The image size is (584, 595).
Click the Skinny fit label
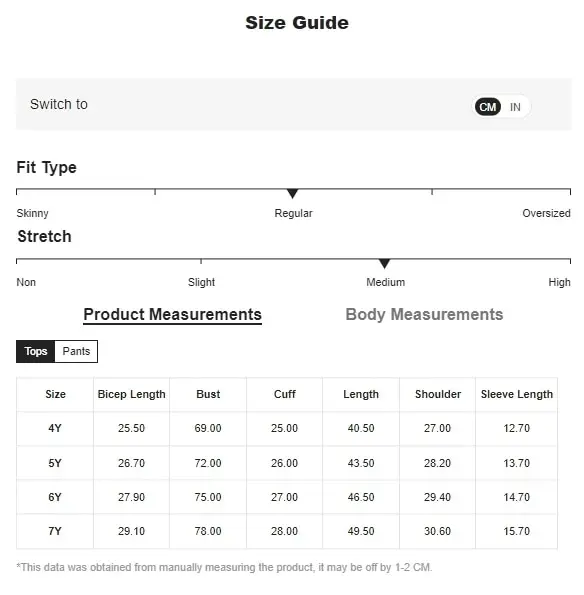pyautogui.click(x=32, y=213)
